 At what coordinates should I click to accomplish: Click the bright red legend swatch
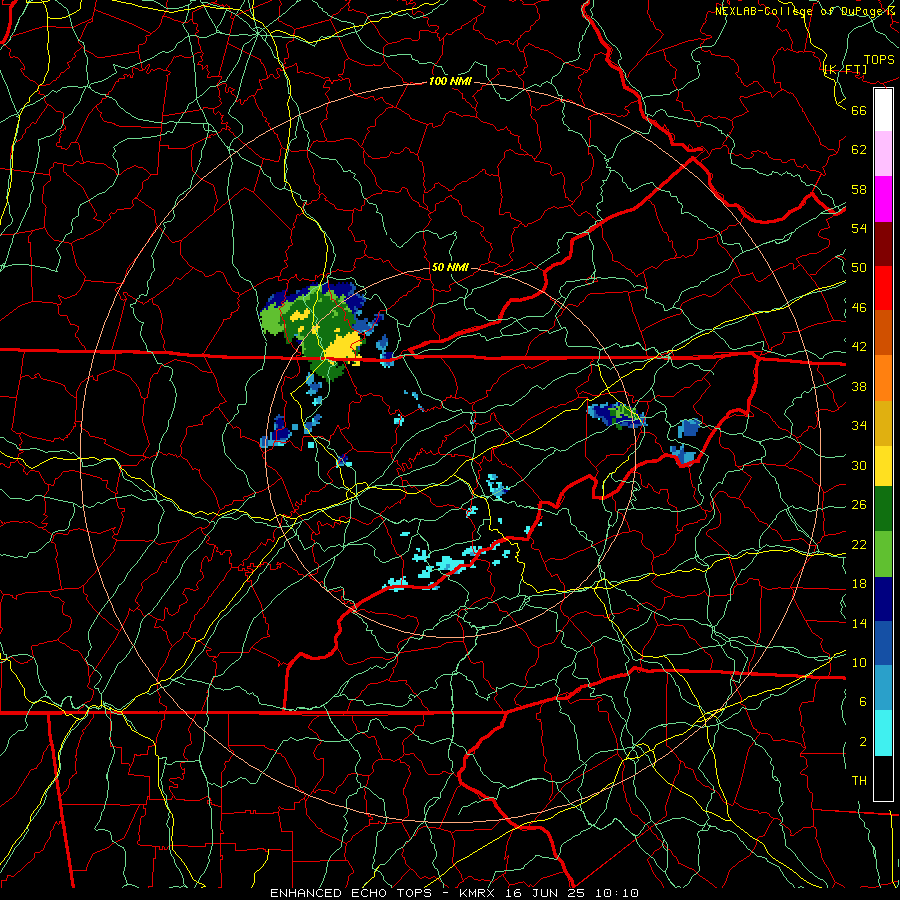click(x=883, y=288)
